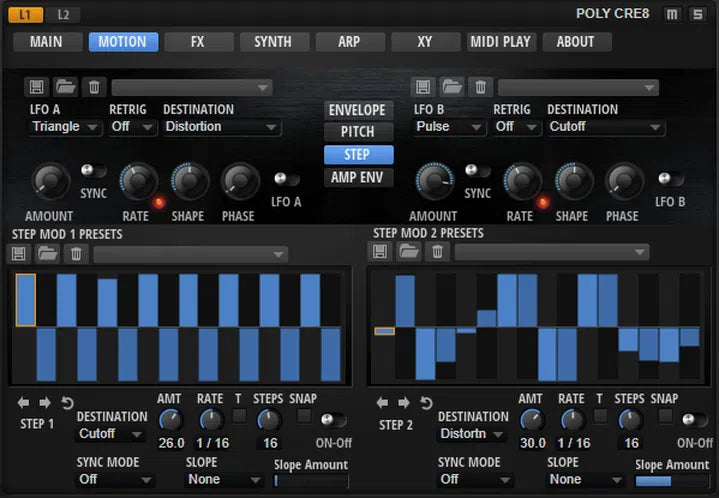Reset Step 2 pattern with the reset icon
The width and height of the screenshot is (719, 498).
pyautogui.click(x=426, y=403)
